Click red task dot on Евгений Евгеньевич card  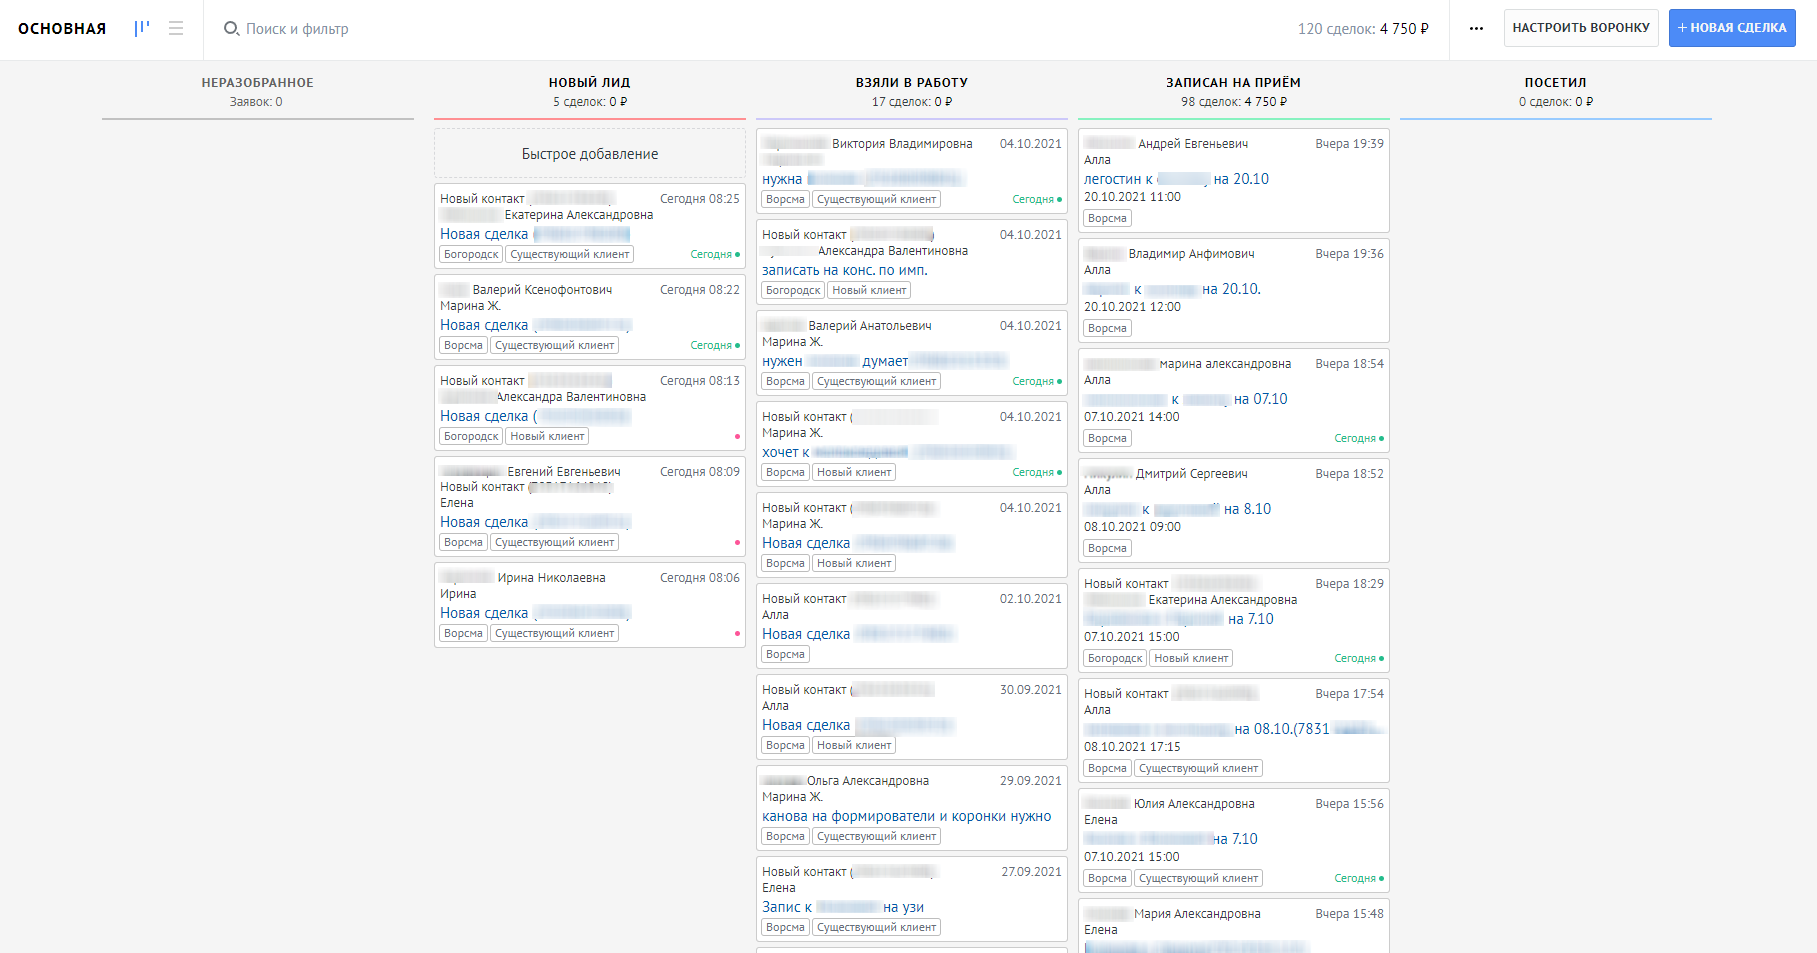[737, 542]
